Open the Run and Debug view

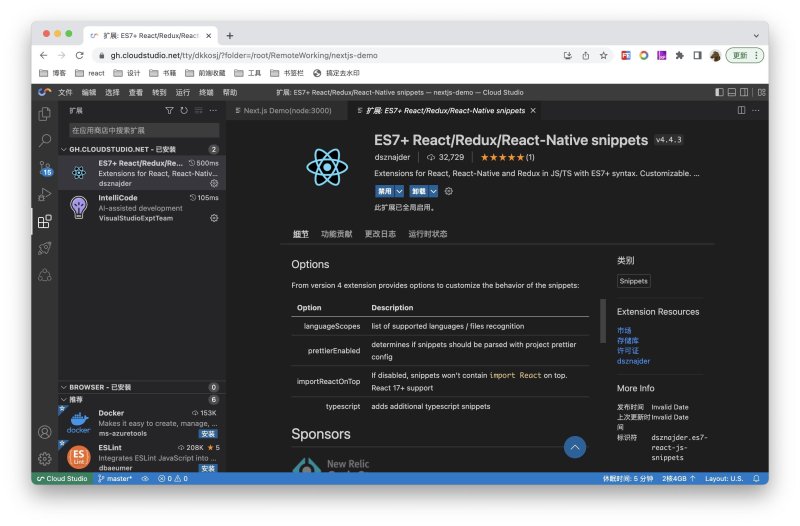click(x=45, y=194)
